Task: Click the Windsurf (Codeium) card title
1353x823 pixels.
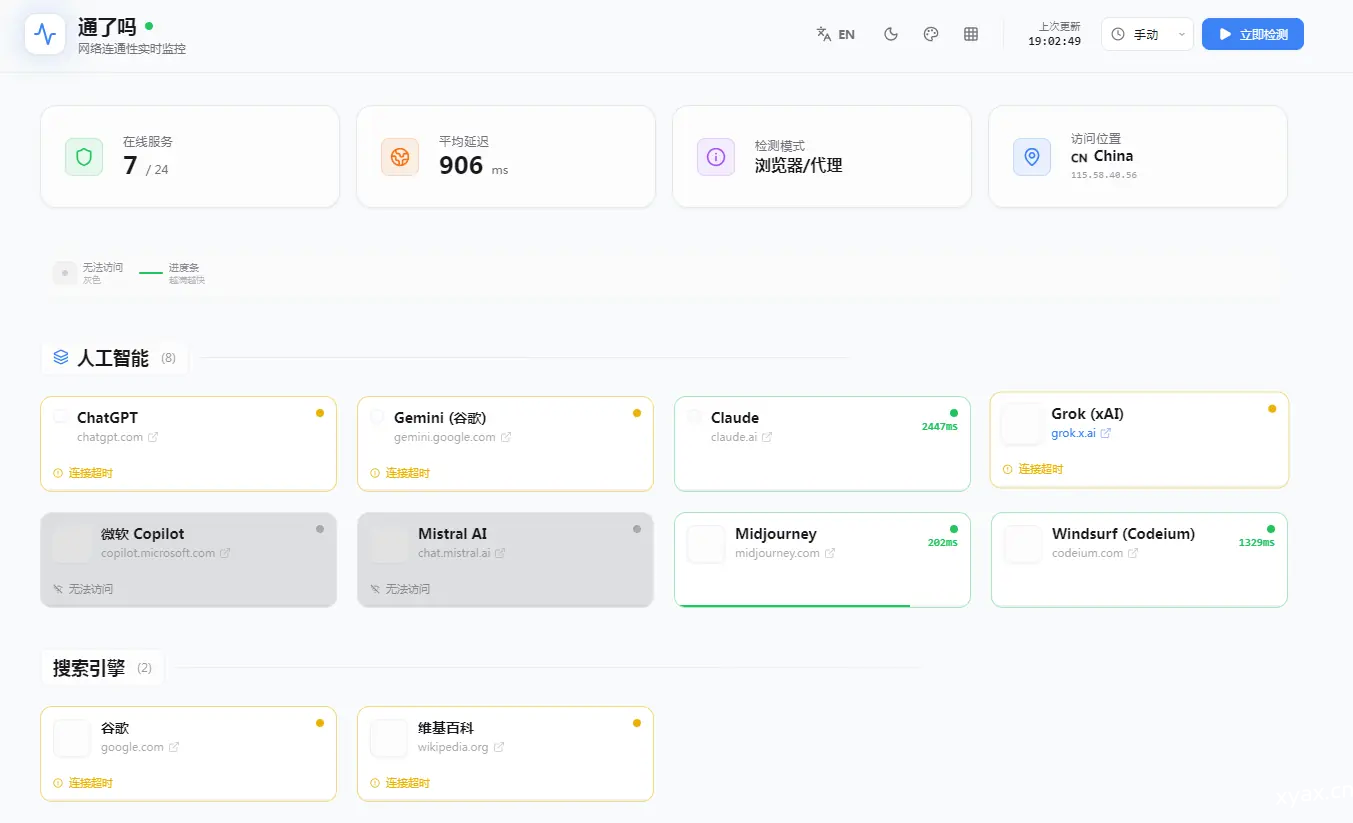Action: pyautogui.click(x=1123, y=534)
